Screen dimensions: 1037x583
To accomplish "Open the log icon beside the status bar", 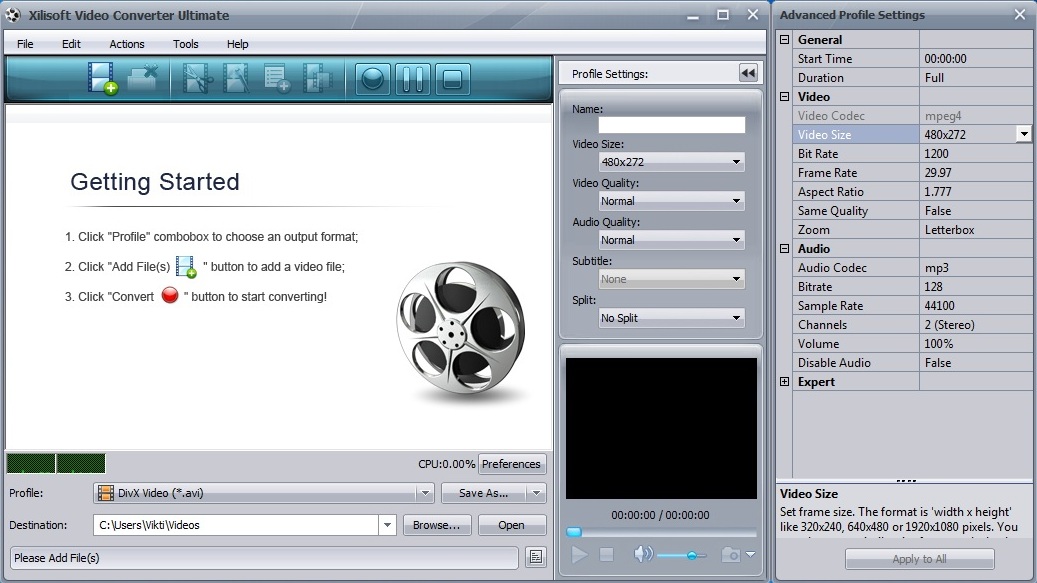I will (536, 557).
